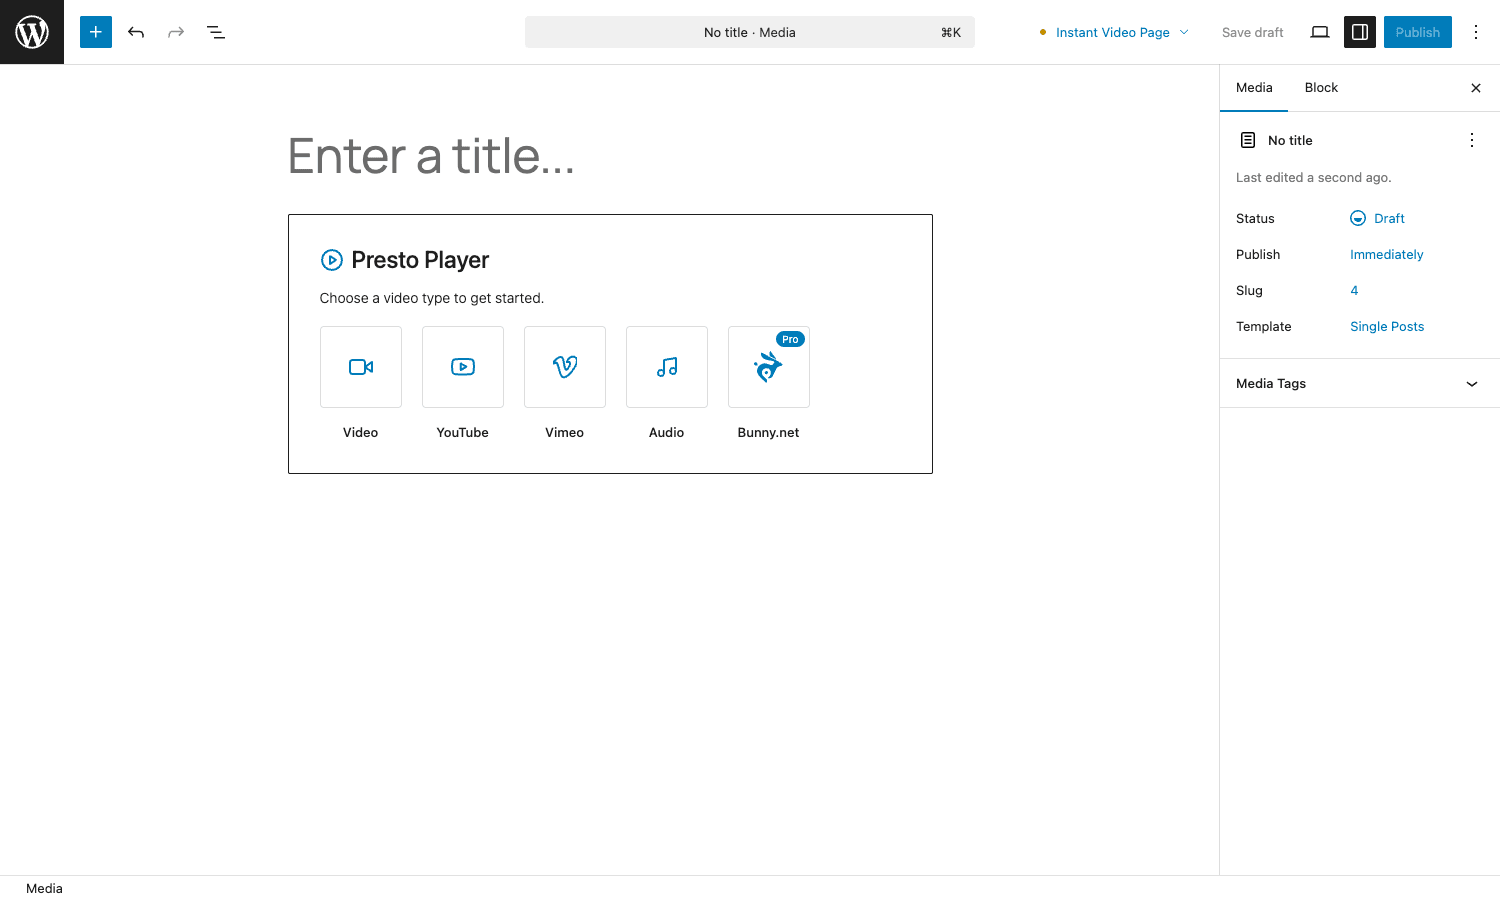Click the 'Choose a video type to get started.' text
The width and height of the screenshot is (1500, 900).
(432, 298)
